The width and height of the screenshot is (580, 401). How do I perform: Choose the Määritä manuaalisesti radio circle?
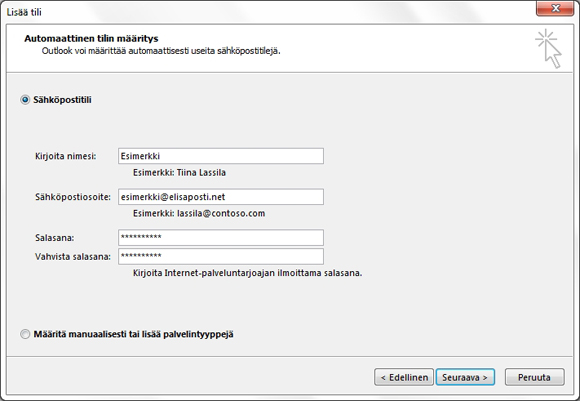[x=25, y=334]
